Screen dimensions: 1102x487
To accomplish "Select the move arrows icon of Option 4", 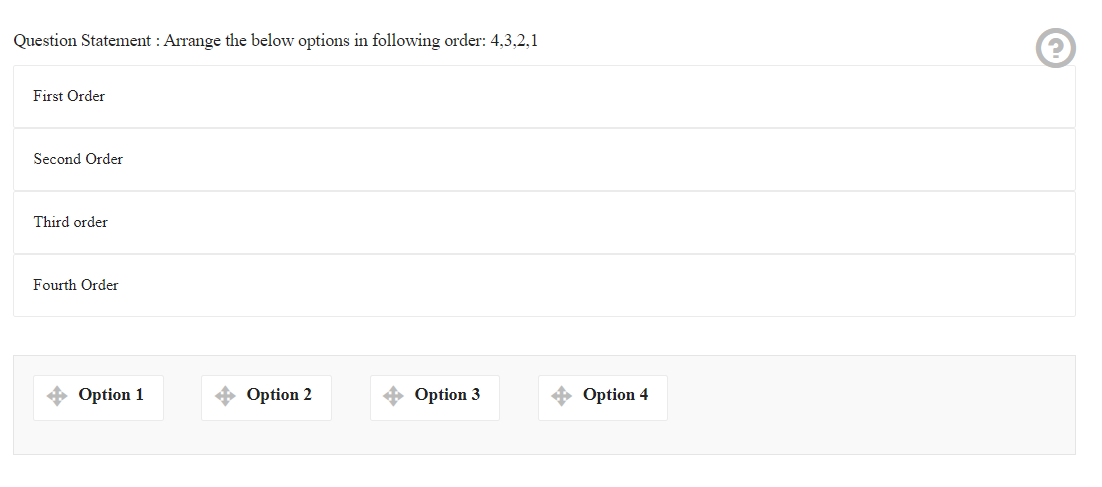I will [562, 396].
